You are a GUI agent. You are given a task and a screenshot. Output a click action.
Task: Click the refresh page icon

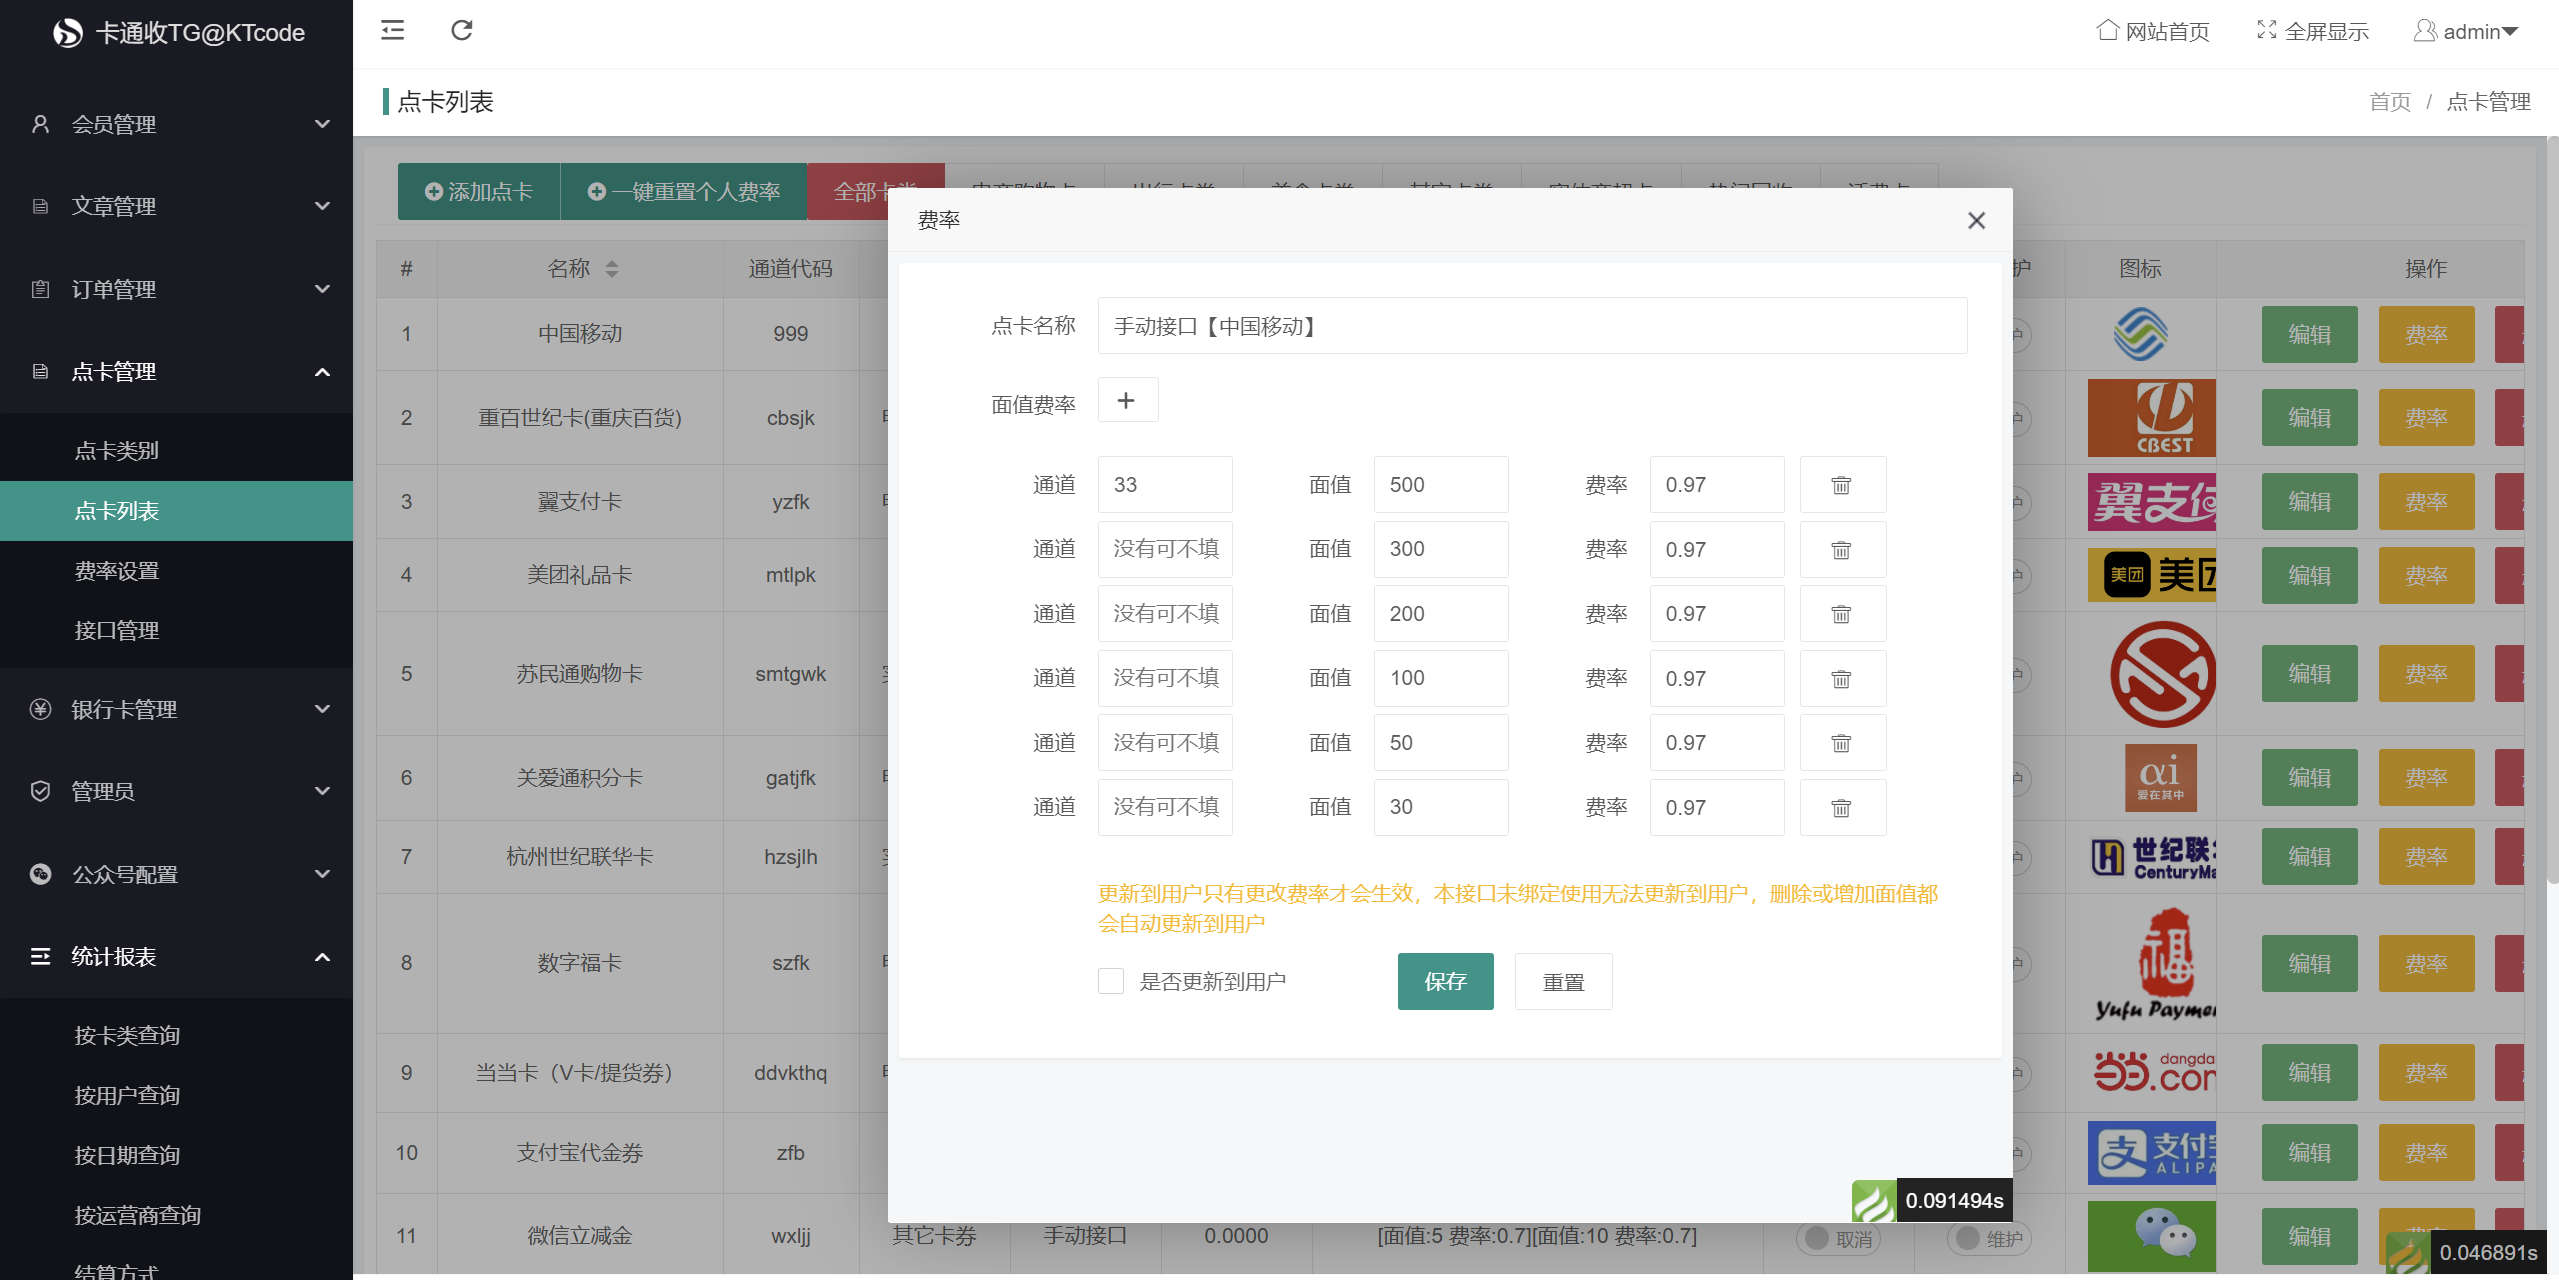tap(461, 30)
